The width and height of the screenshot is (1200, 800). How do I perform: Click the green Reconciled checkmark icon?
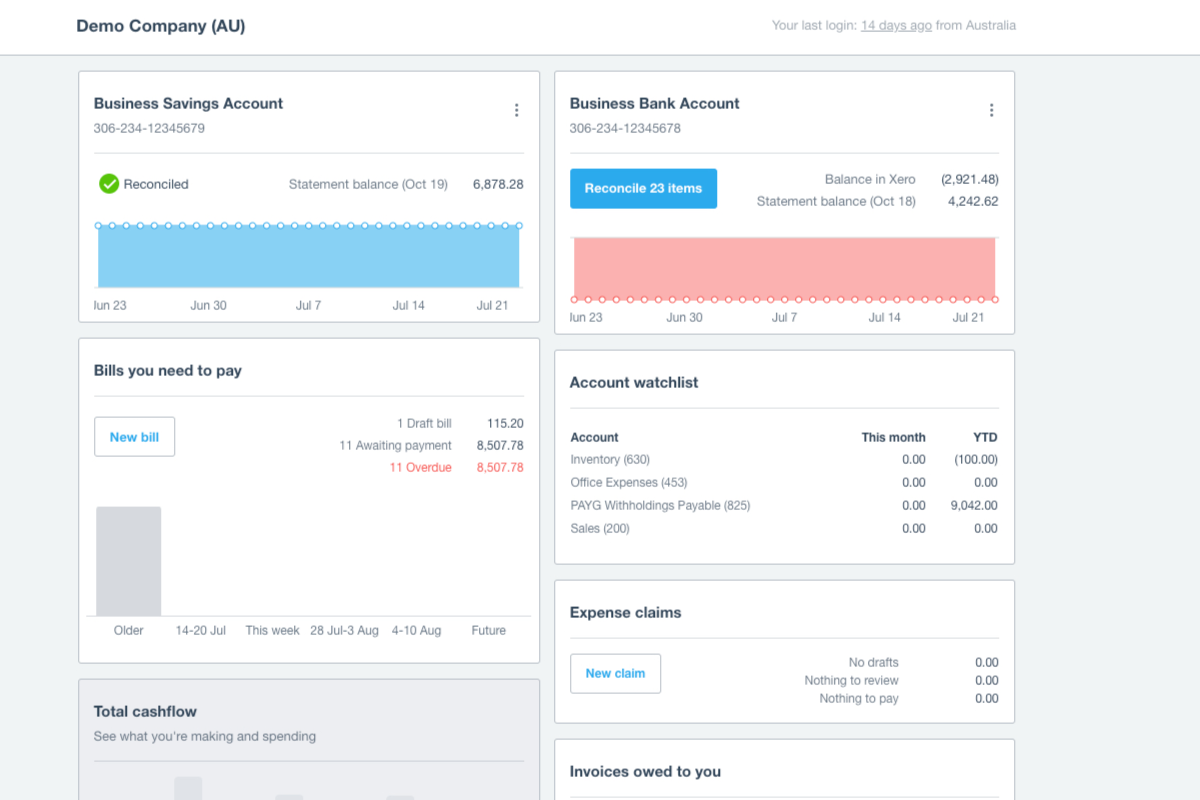coord(108,184)
